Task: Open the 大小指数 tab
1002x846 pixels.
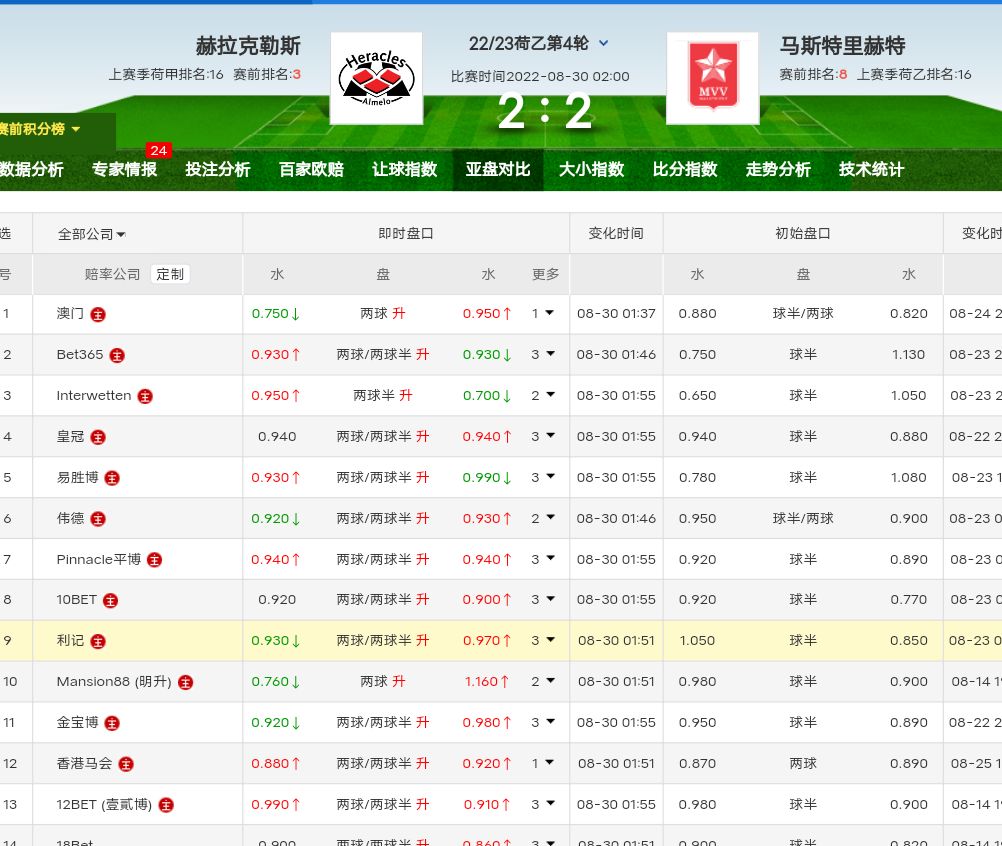Action: tap(591, 170)
